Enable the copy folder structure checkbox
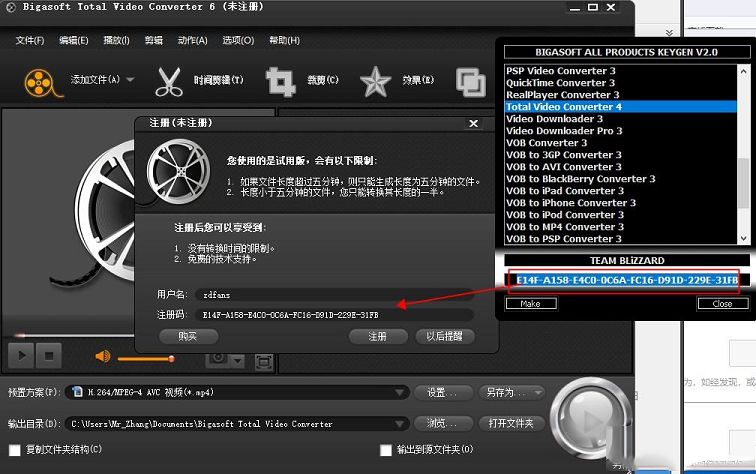This screenshot has height=474, width=756. pyautogui.click(x=15, y=450)
